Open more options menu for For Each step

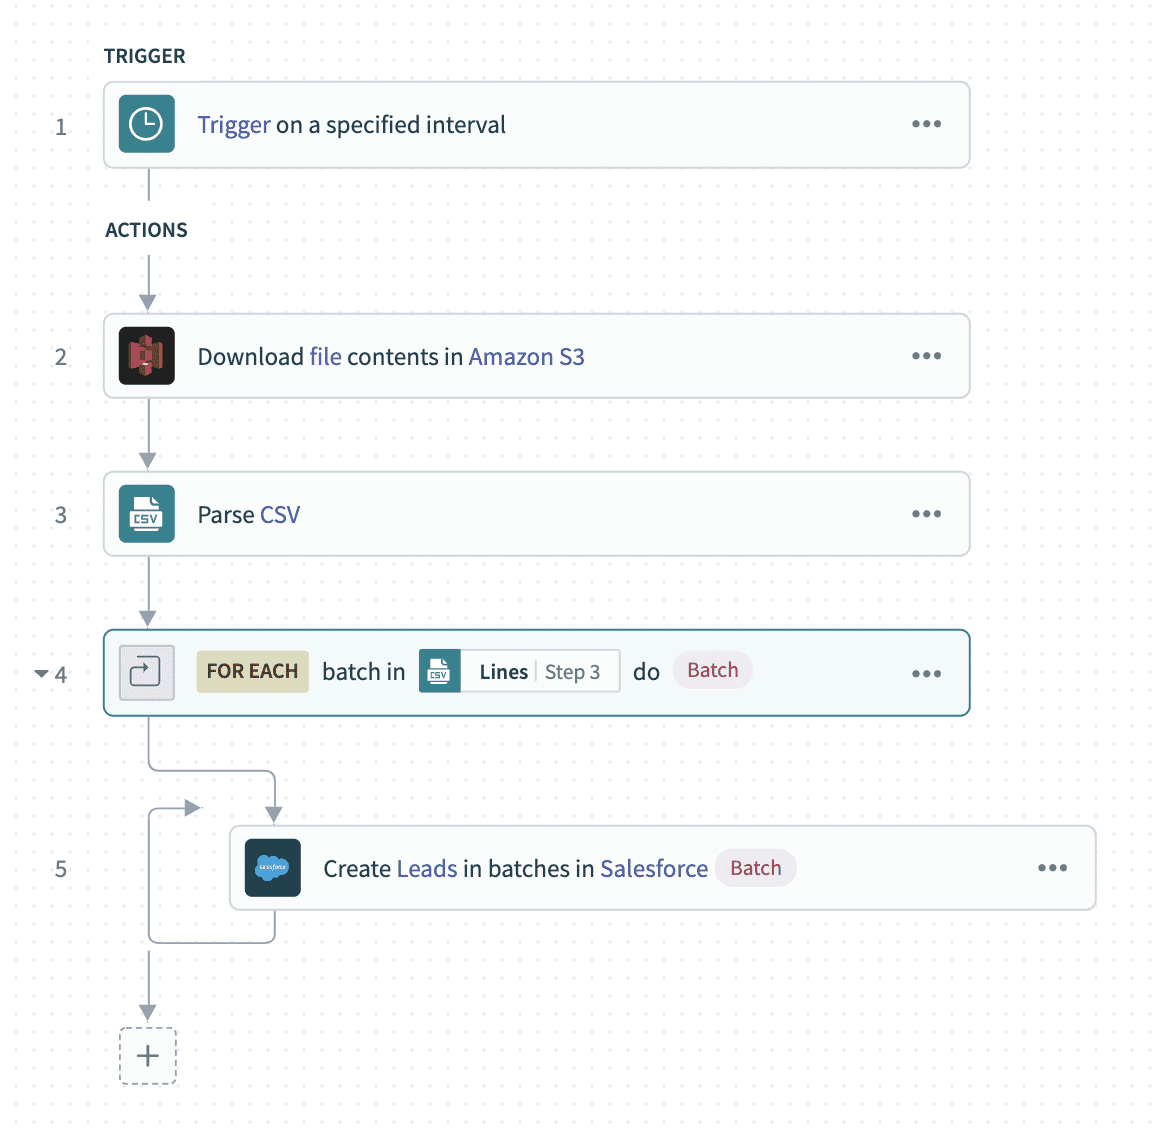(926, 674)
